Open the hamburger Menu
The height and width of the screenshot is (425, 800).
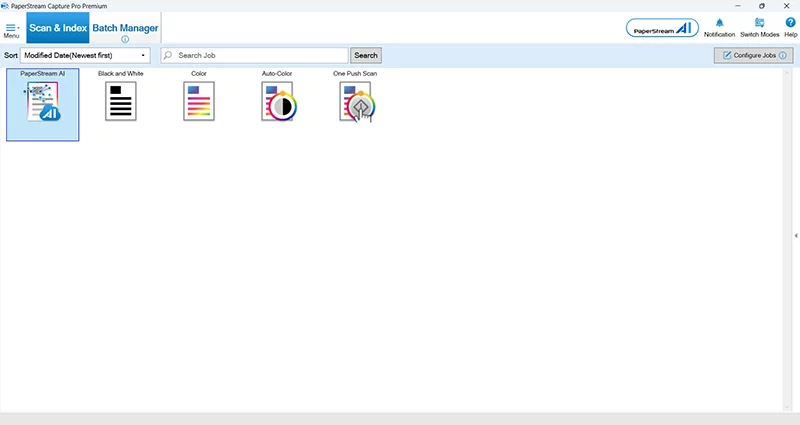pos(11,29)
